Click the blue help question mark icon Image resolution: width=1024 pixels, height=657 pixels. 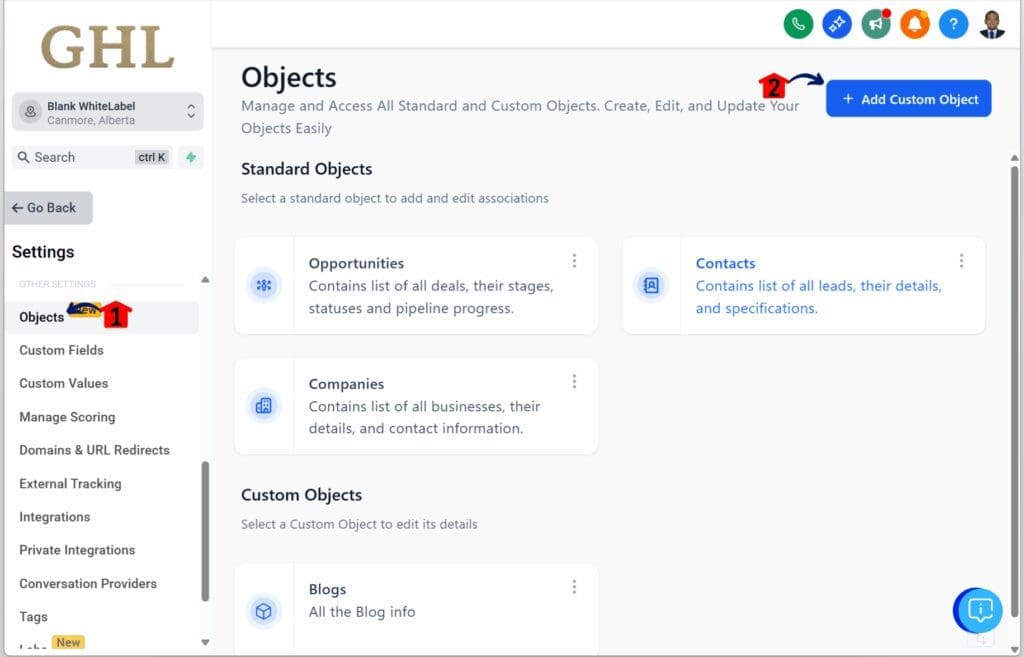(953, 23)
